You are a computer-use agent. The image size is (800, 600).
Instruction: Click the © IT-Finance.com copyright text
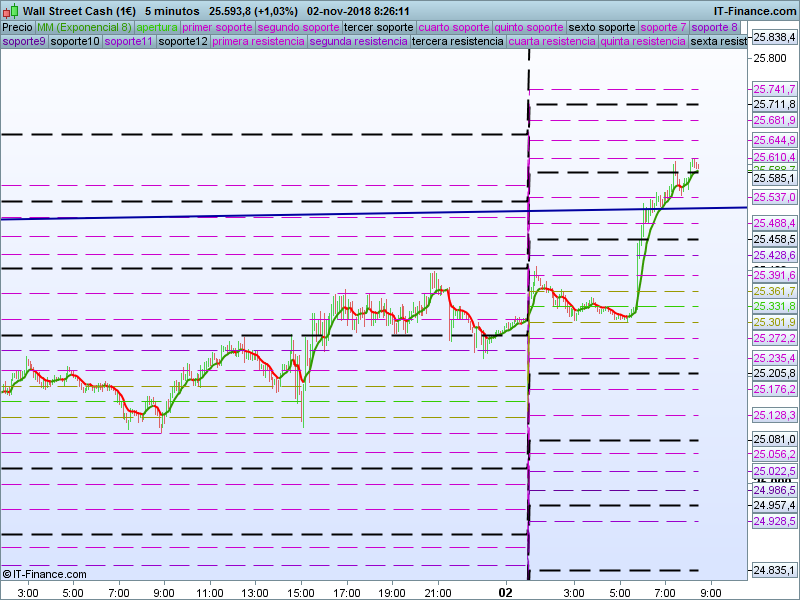tap(44, 574)
